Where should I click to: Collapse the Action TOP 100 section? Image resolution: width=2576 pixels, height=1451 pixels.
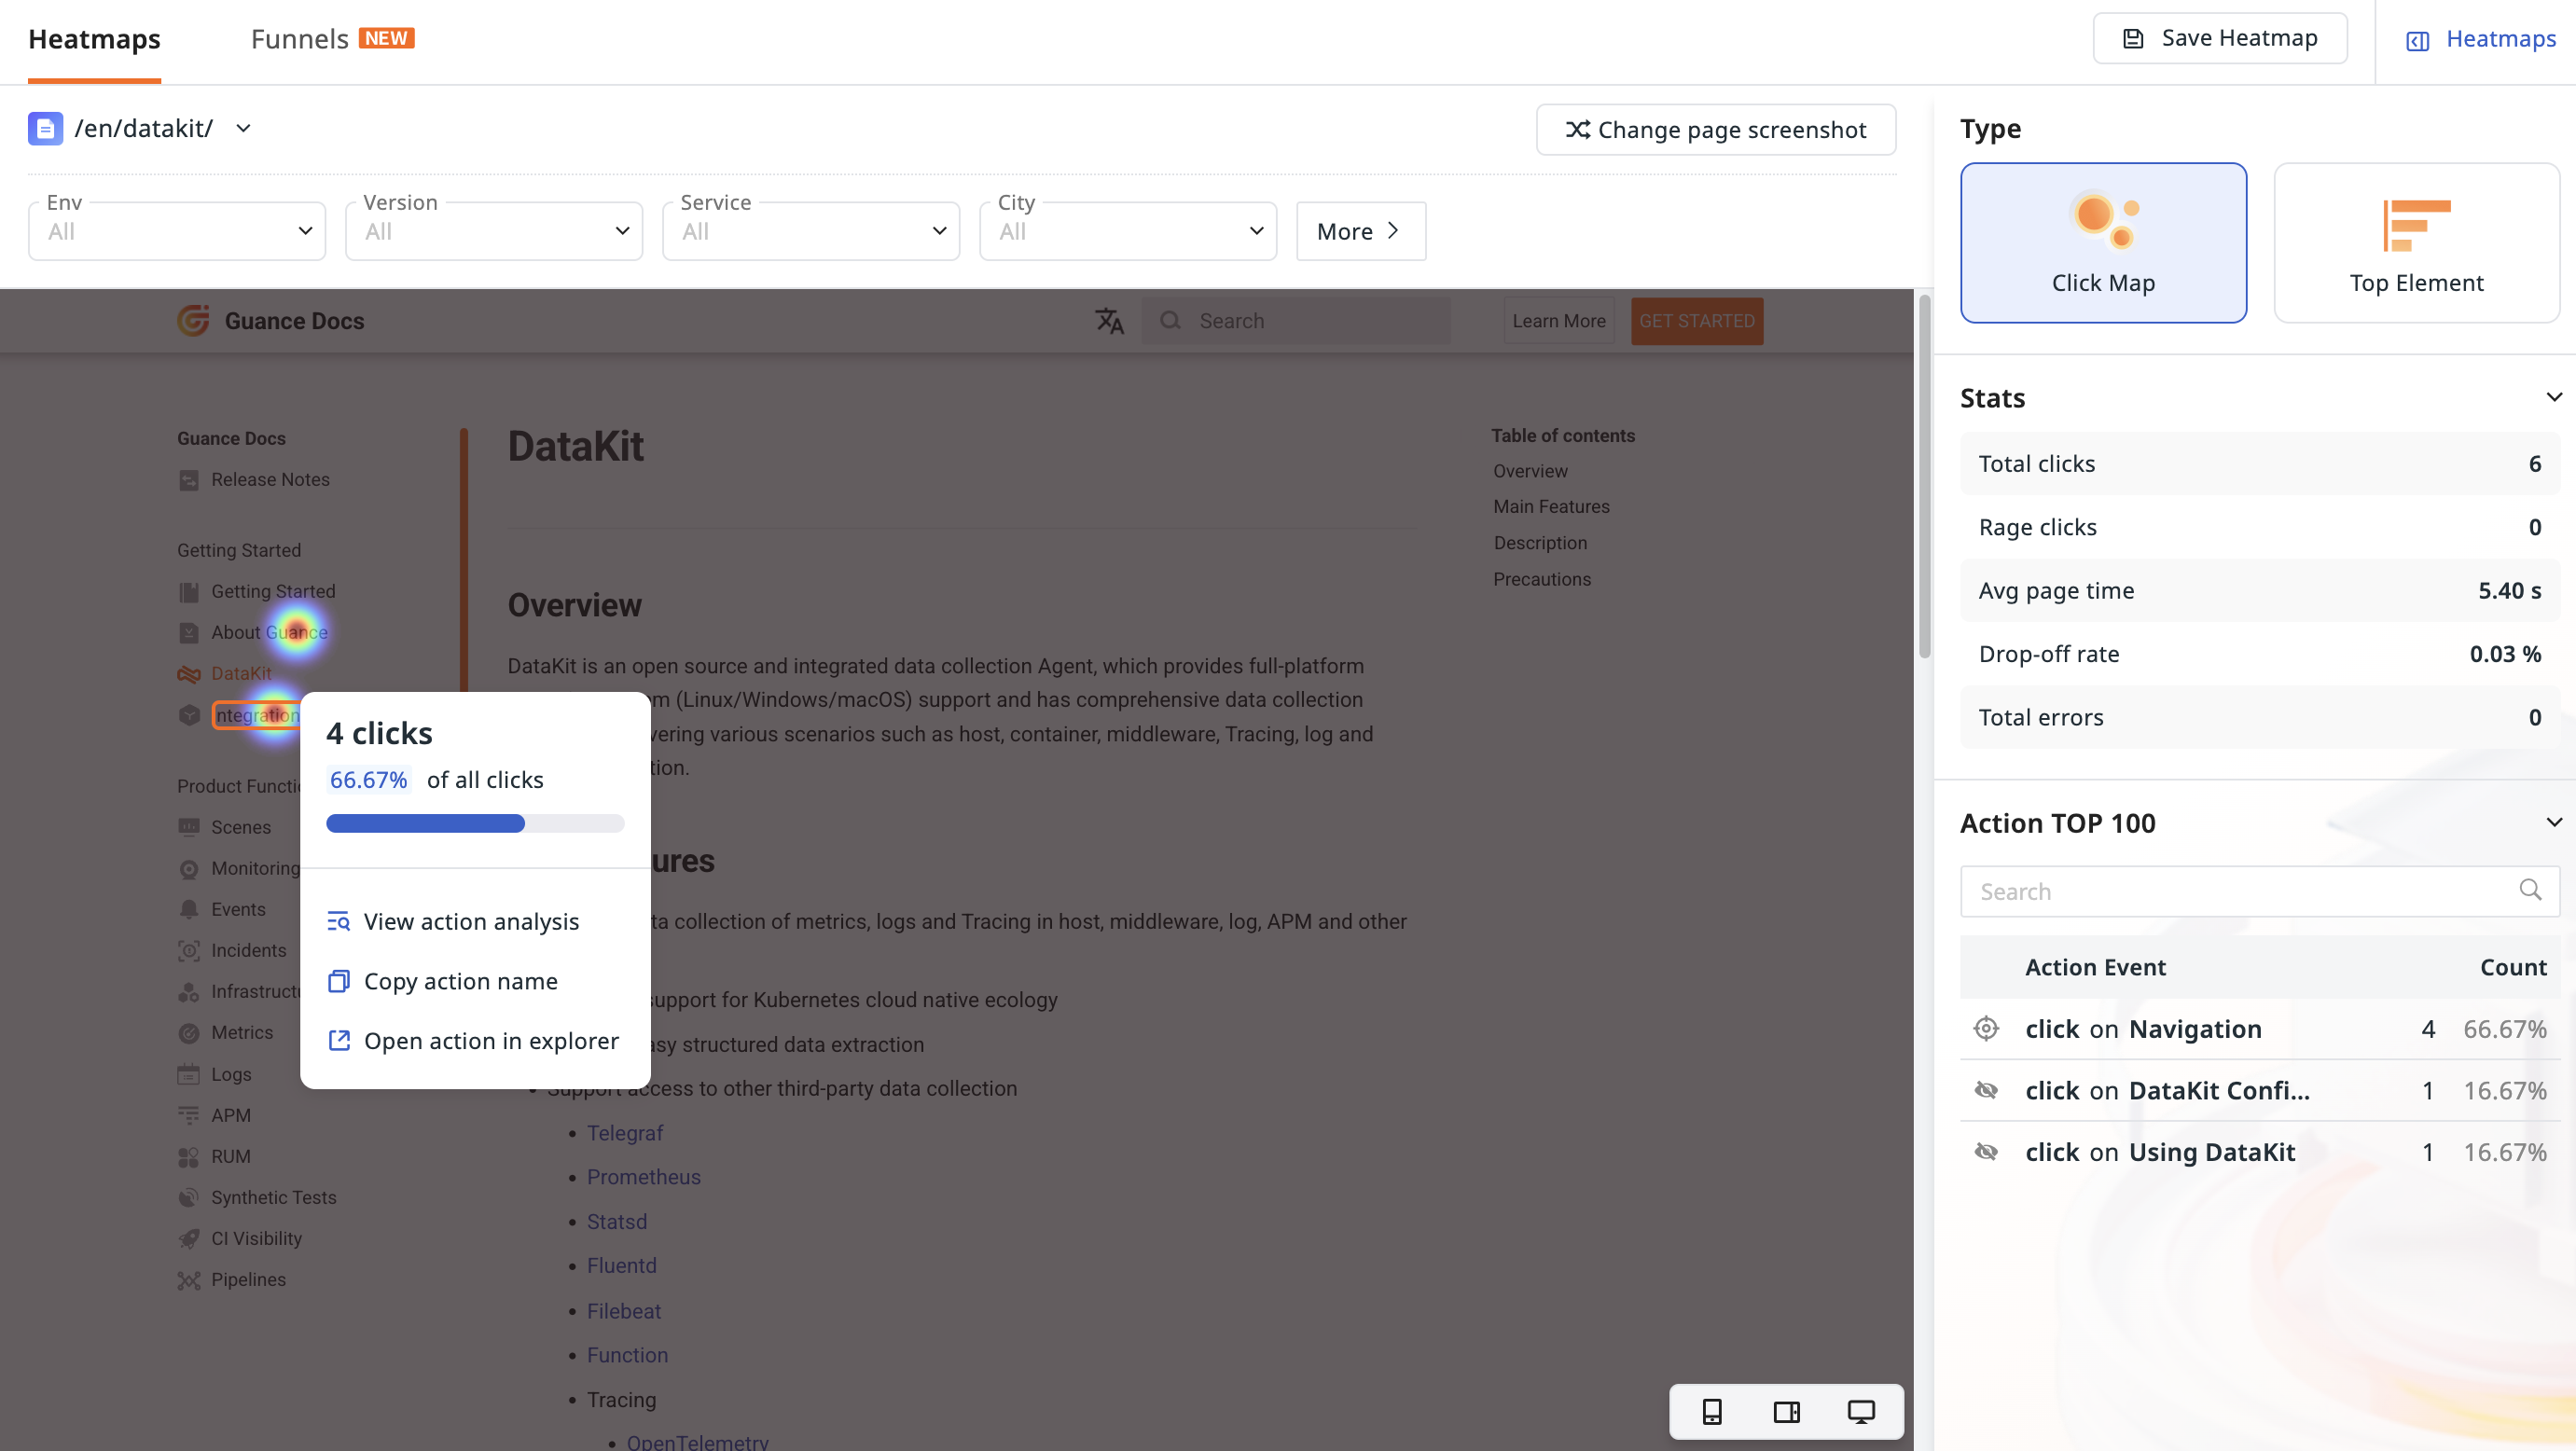pos(2554,822)
